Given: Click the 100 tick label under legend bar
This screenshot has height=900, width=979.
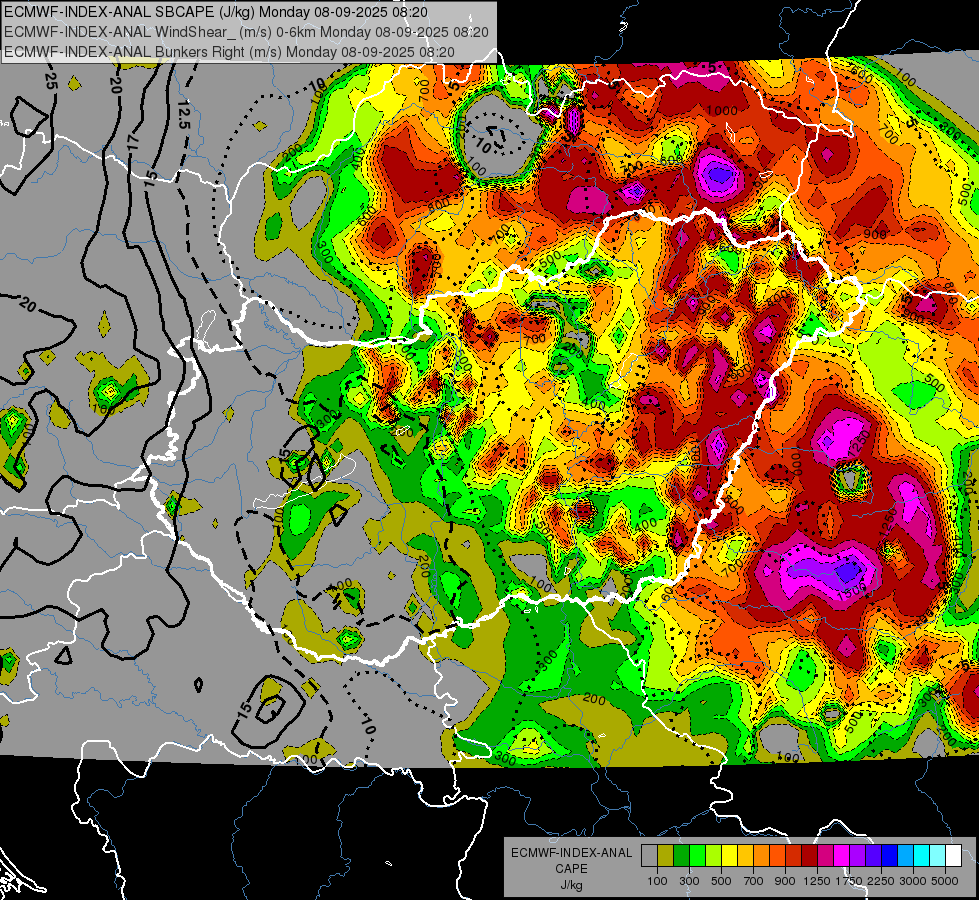Looking at the screenshot, I should (657, 881).
